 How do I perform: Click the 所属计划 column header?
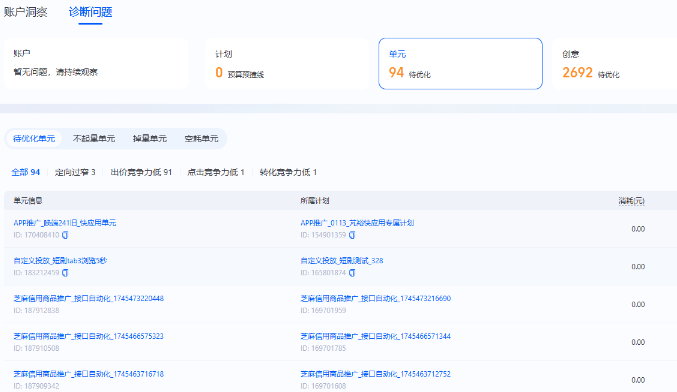pos(315,201)
